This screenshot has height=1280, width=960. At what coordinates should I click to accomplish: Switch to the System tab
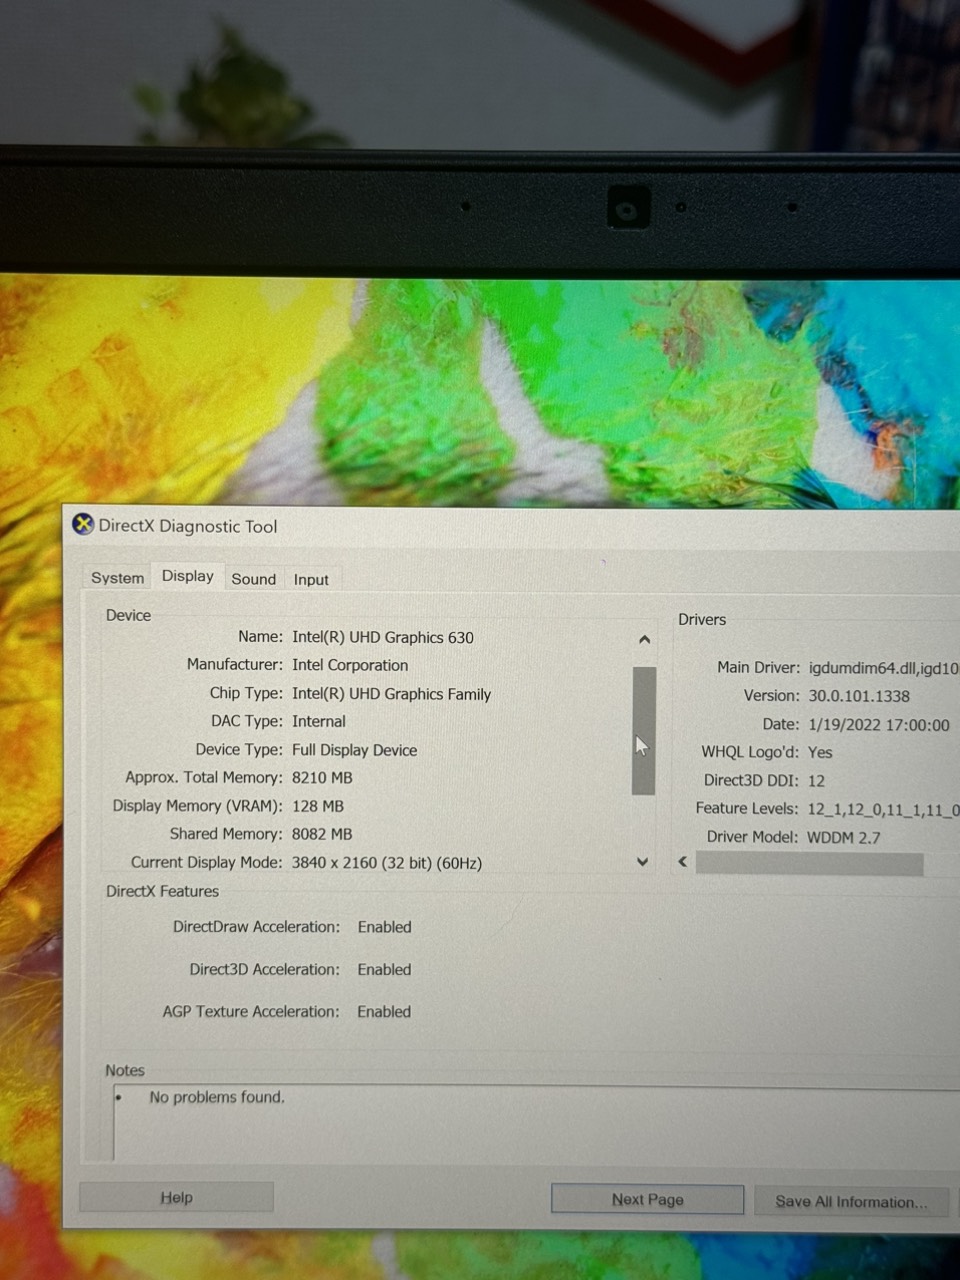117,578
